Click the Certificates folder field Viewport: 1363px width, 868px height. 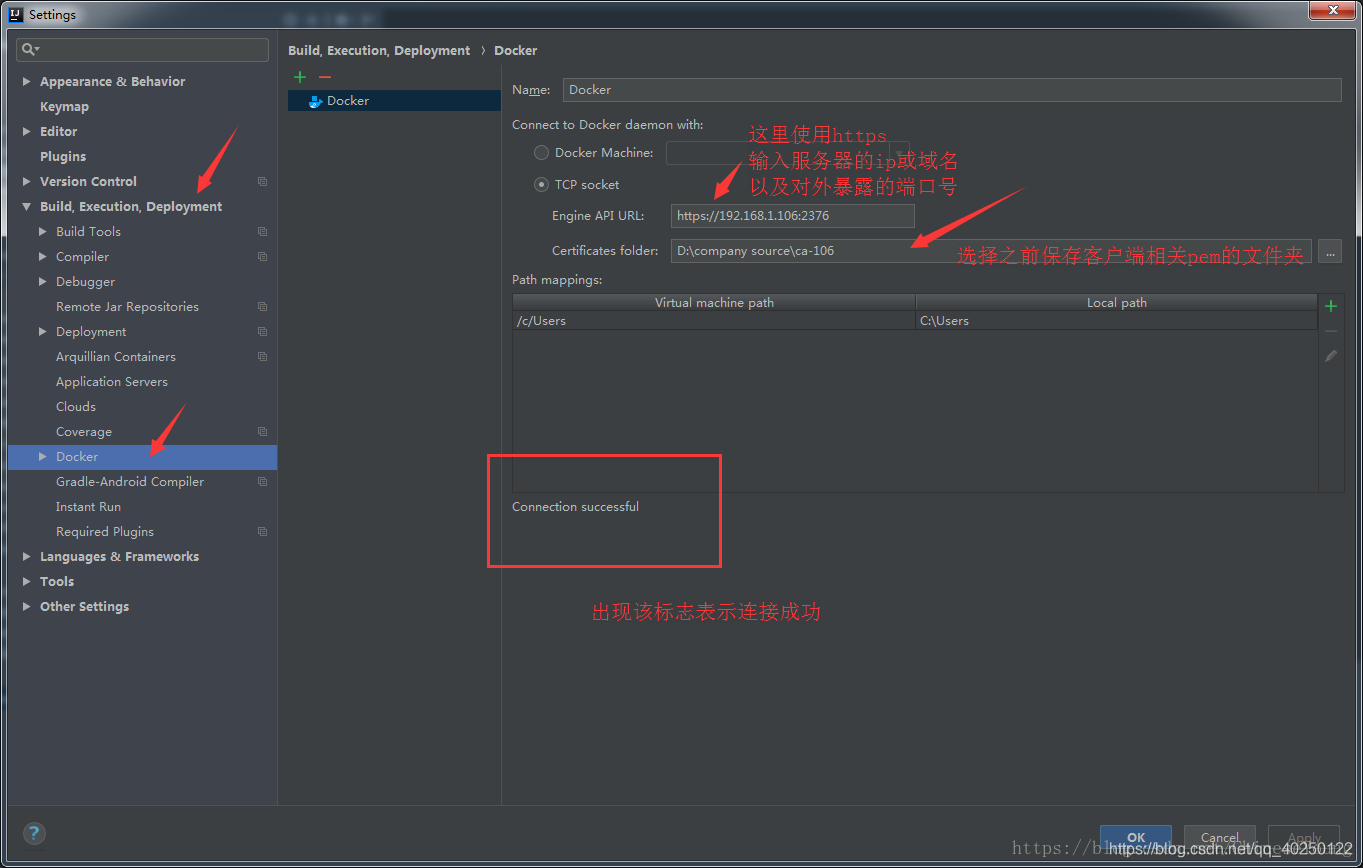(991, 251)
